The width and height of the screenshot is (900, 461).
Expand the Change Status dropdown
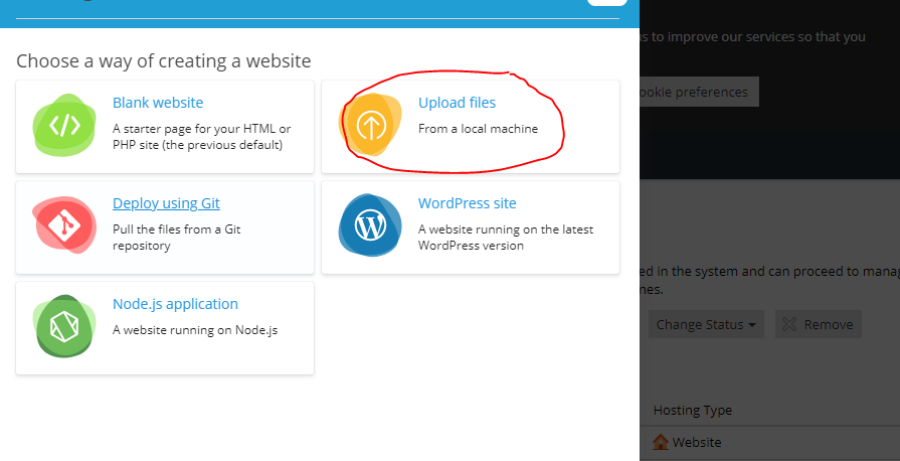point(704,324)
